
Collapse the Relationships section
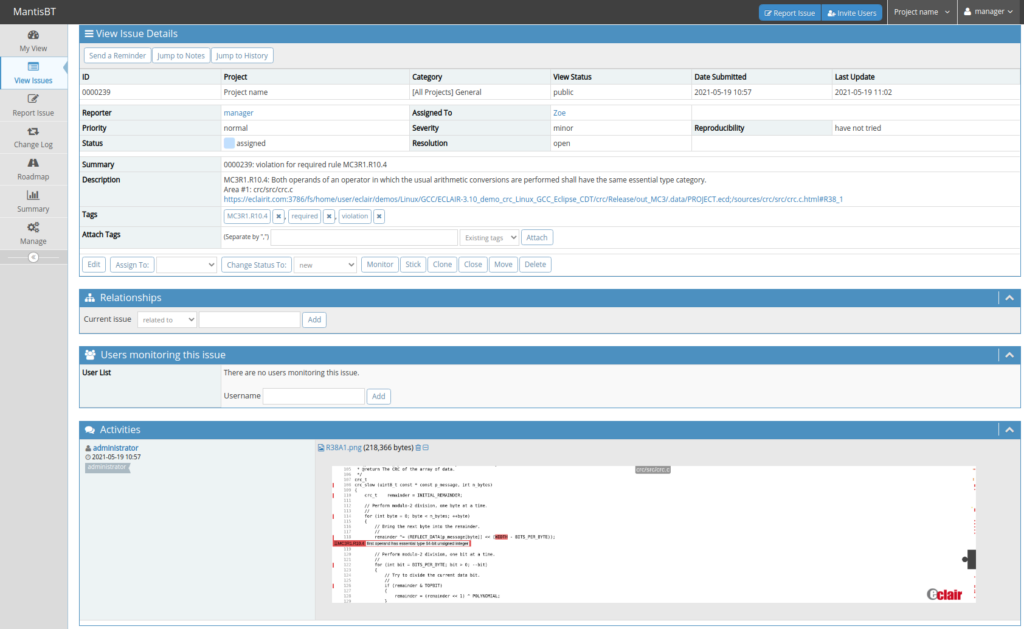pos(1010,298)
